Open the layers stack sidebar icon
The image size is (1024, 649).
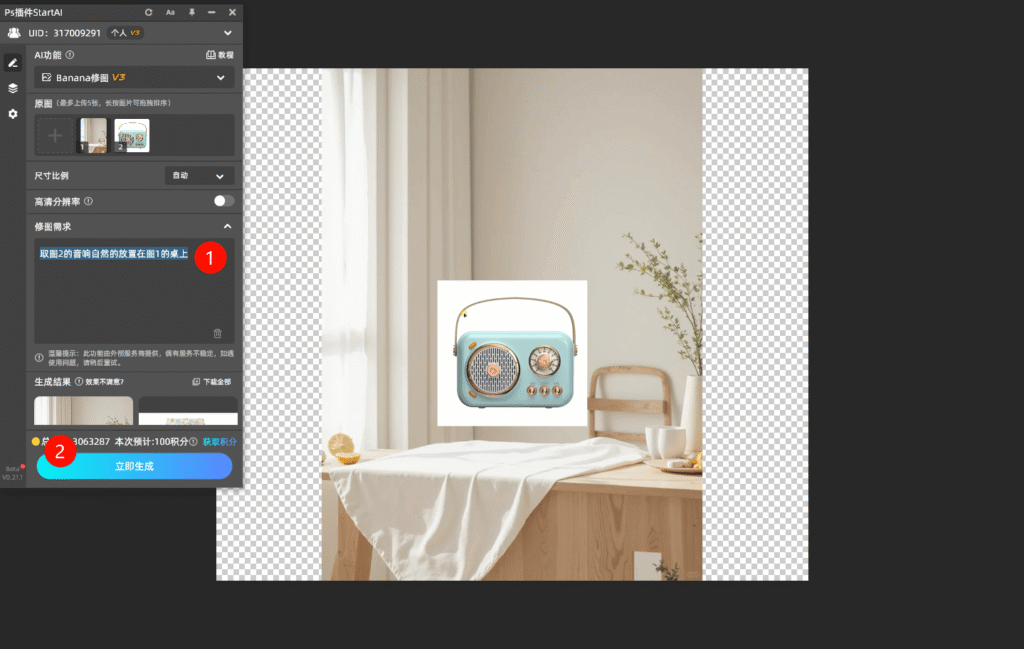(x=13, y=88)
